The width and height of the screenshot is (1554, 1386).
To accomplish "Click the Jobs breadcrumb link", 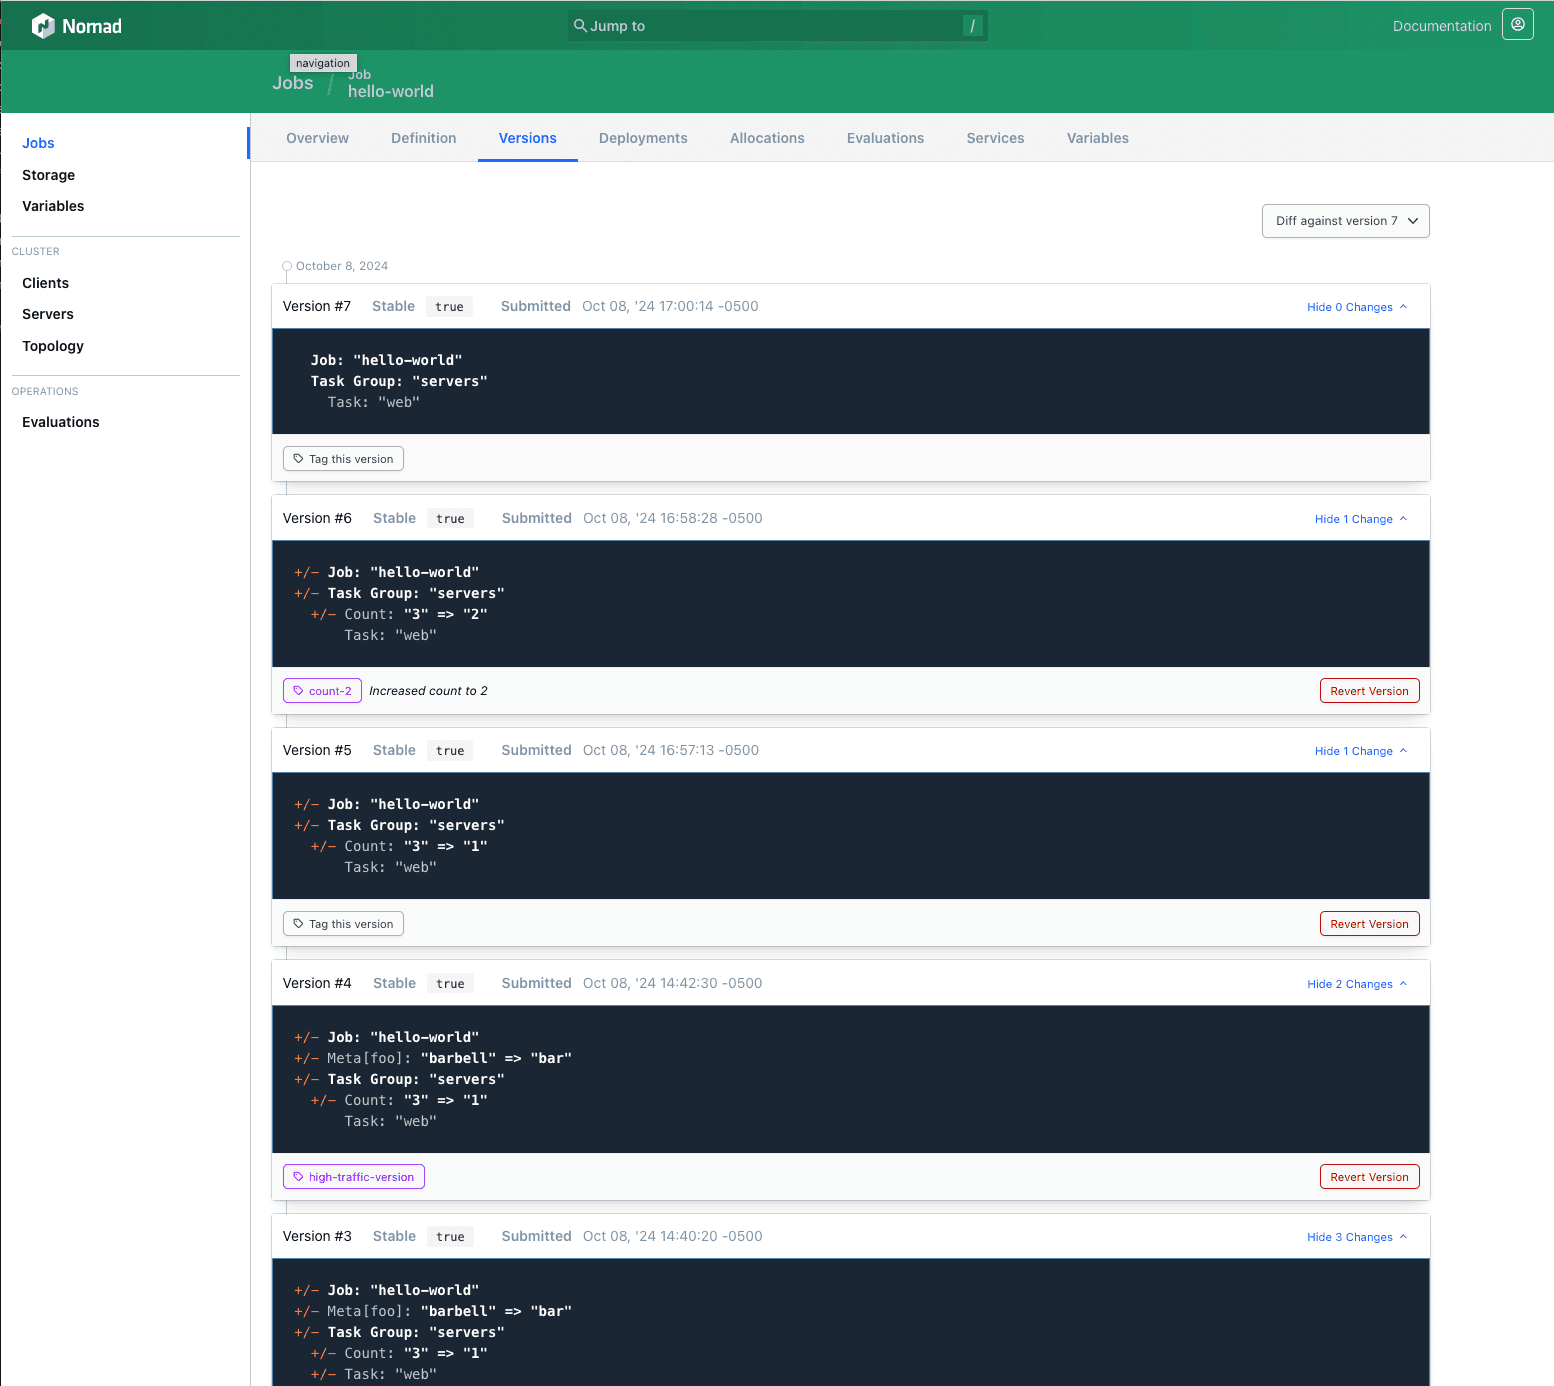I will (292, 83).
